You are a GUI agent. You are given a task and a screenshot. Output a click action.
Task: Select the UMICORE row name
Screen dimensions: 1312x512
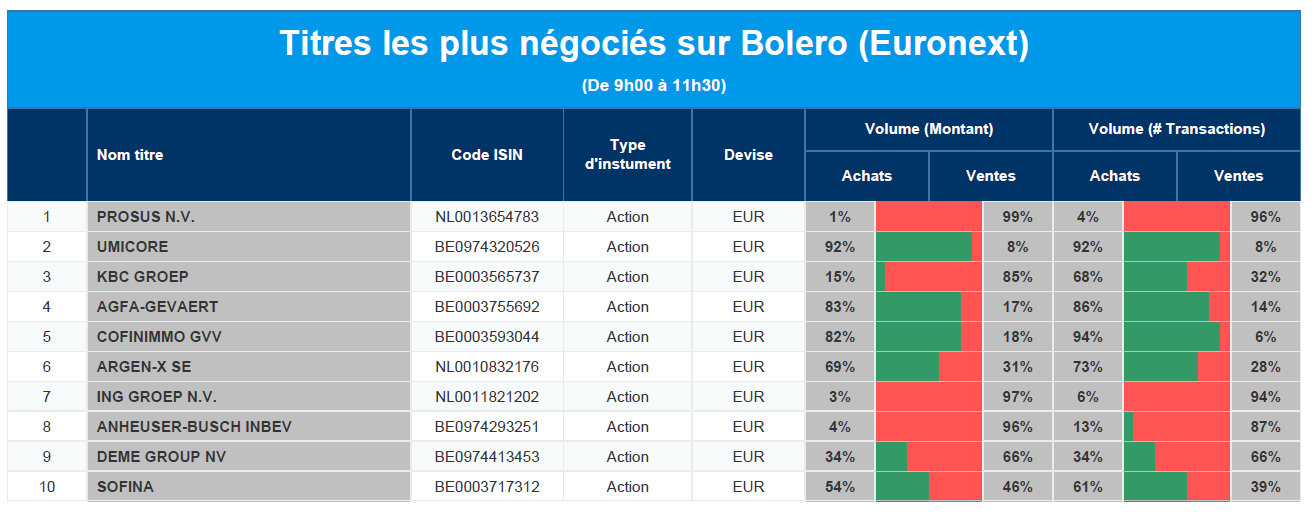click(x=133, y=247)
